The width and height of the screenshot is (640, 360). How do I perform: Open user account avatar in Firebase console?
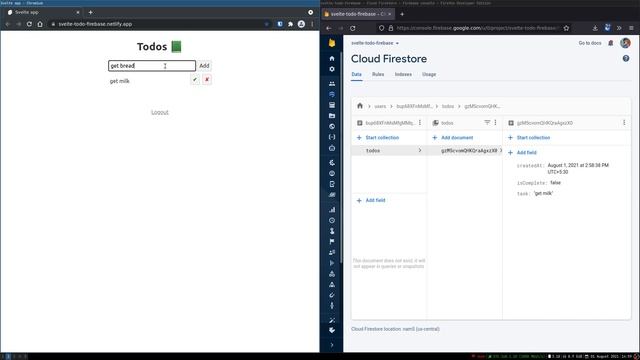click(625, 43)
